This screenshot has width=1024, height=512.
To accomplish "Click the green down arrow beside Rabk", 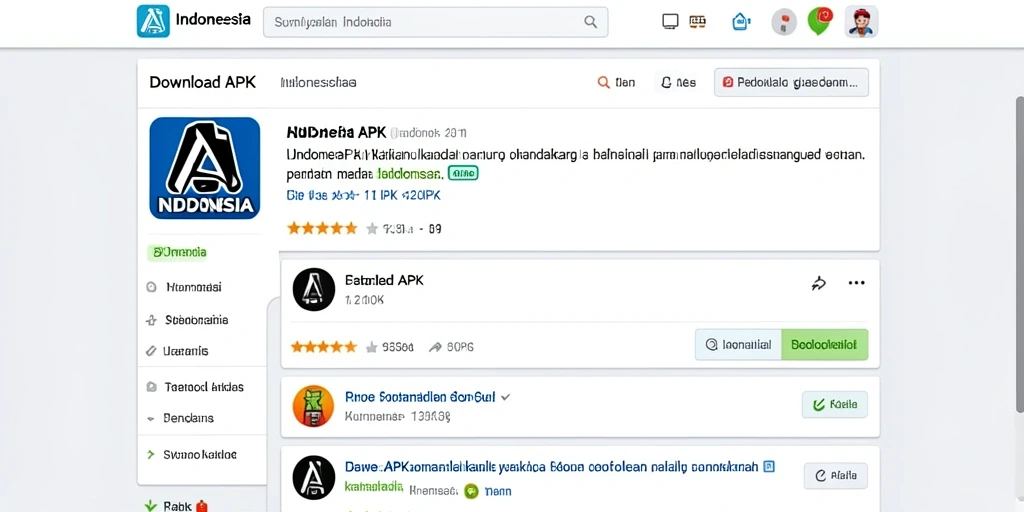I will tap(151, 505).
